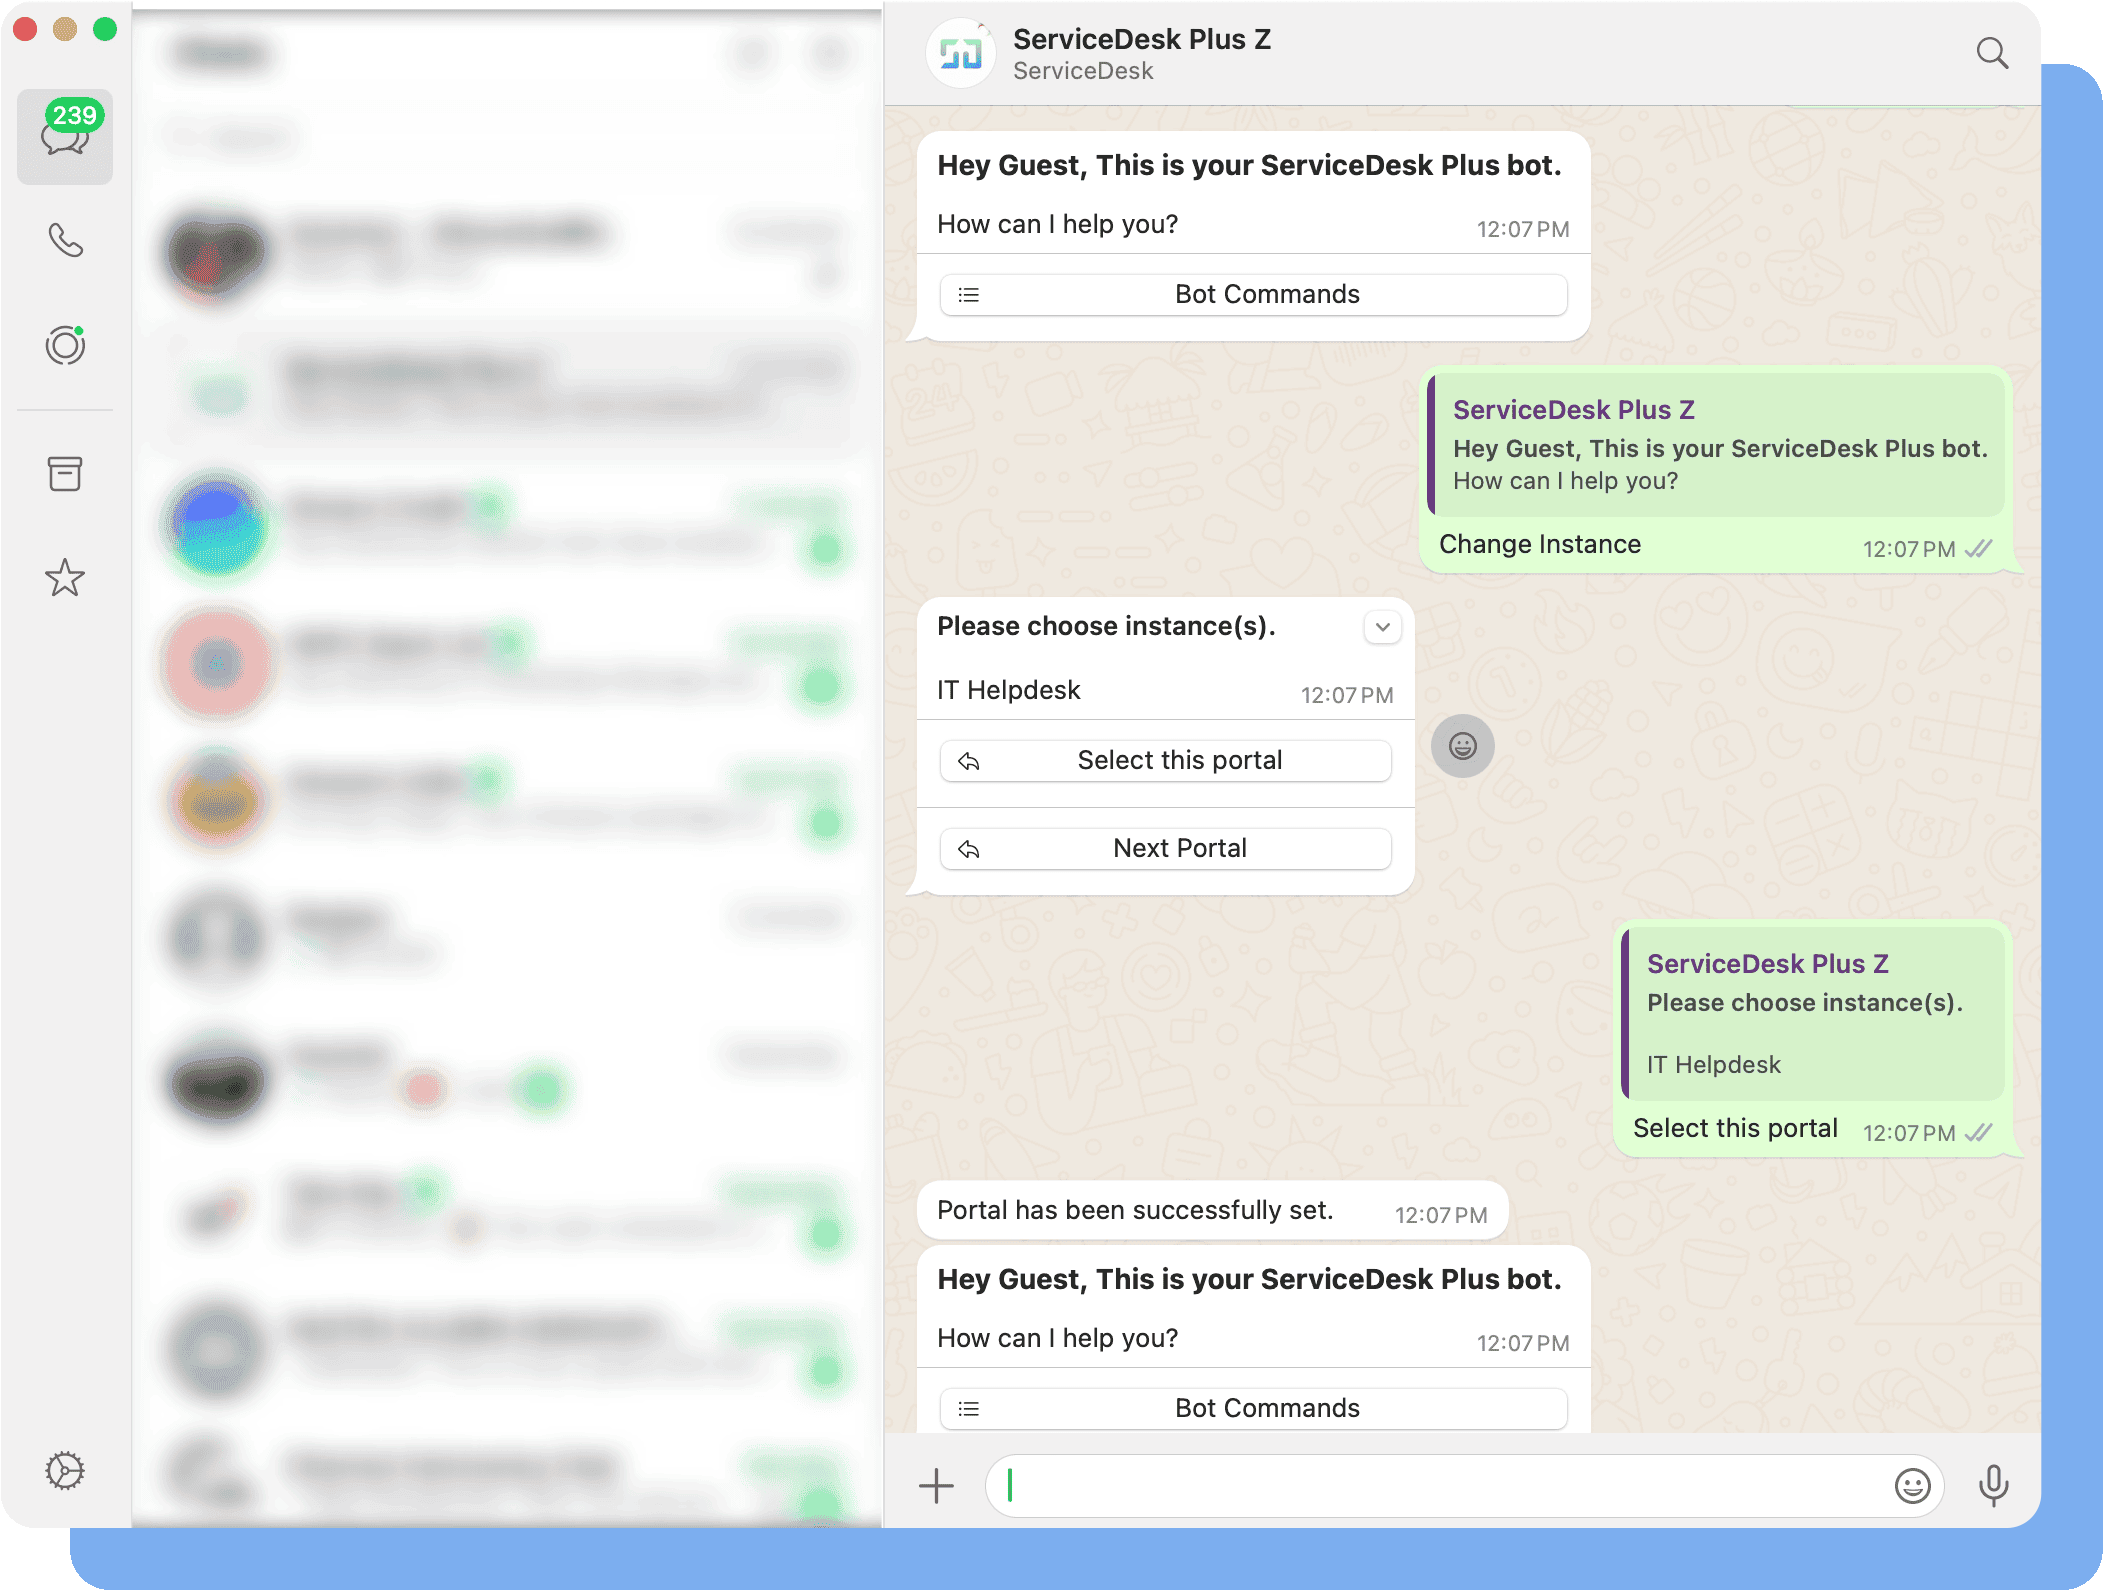
Task: Start a voice message with the microphone
Action: pyautogui.click(x=1994, y=1486)
